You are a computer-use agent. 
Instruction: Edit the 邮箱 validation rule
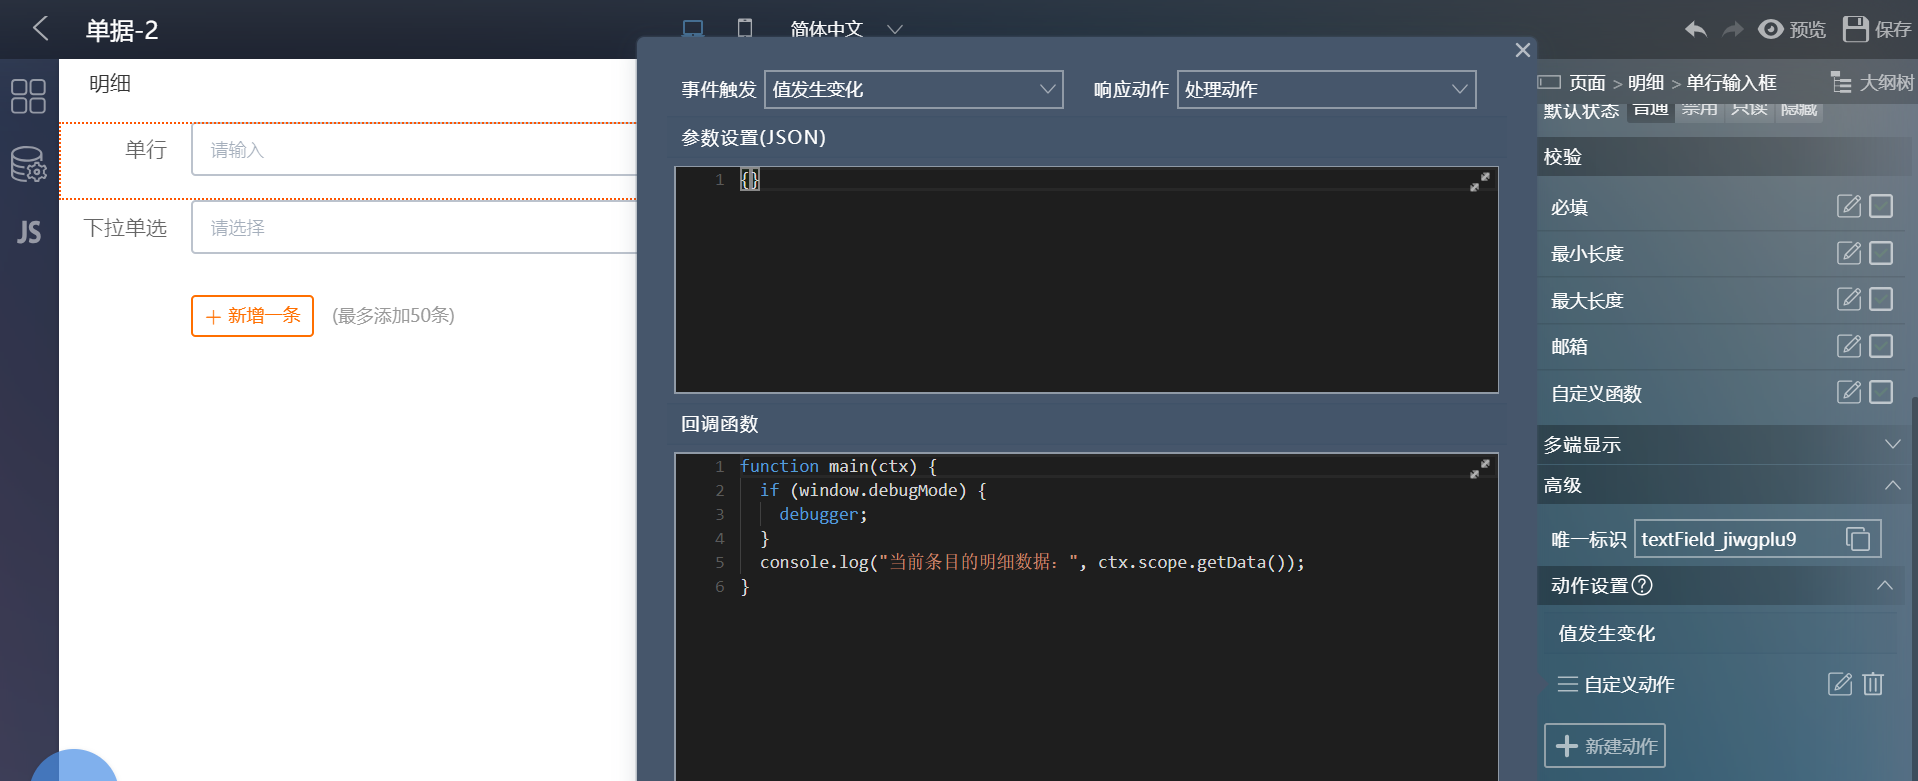[1849, 346]
